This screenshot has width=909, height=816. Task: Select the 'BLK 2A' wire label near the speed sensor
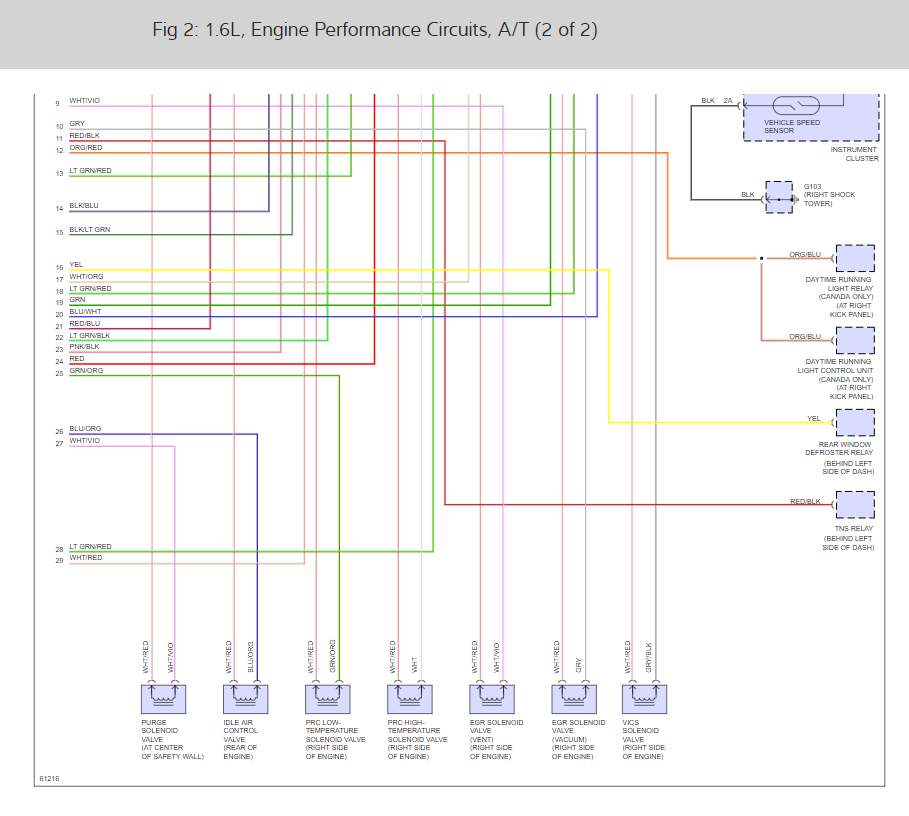[x=717, y=101]
